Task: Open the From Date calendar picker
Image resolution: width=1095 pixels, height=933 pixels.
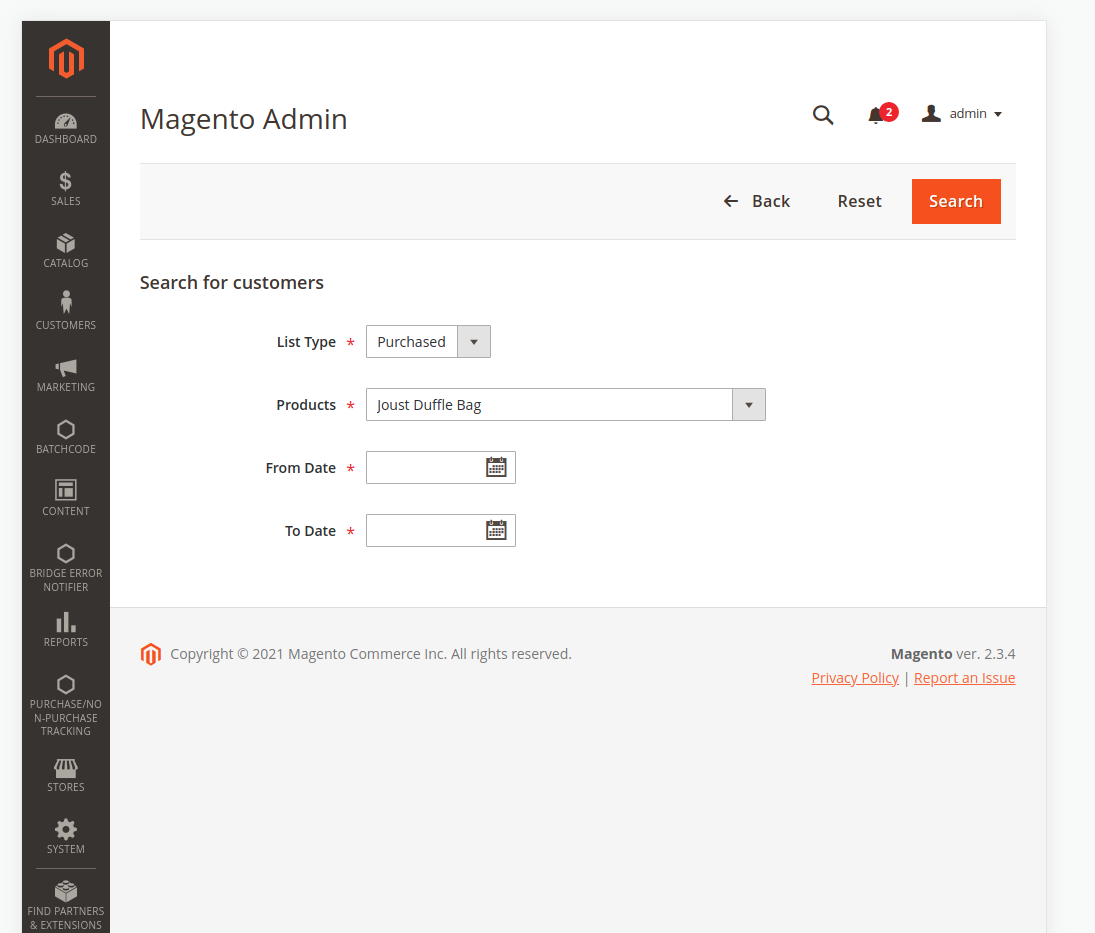Action: click(496, 467)
